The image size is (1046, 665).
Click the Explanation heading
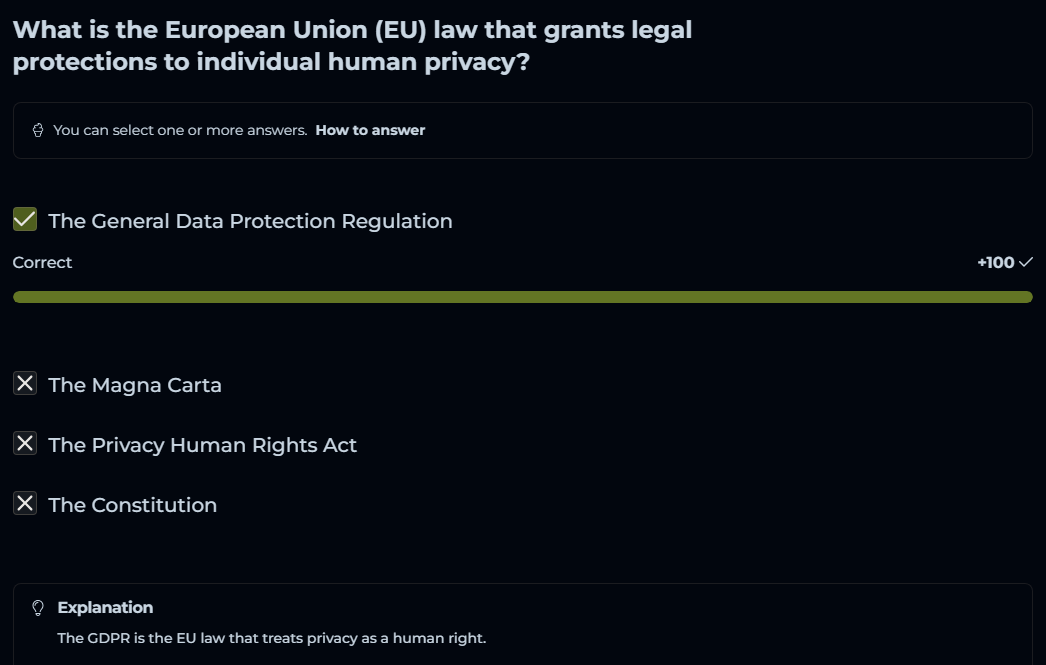(x=105, y=607)
